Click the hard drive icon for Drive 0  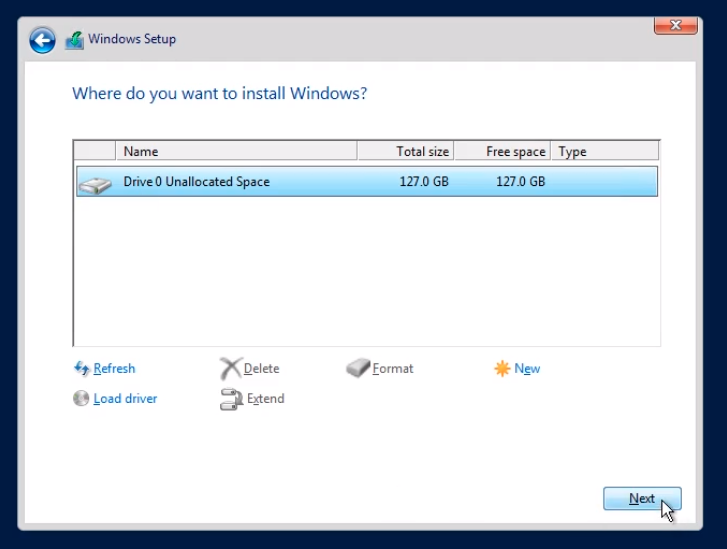tap(95, 185)
